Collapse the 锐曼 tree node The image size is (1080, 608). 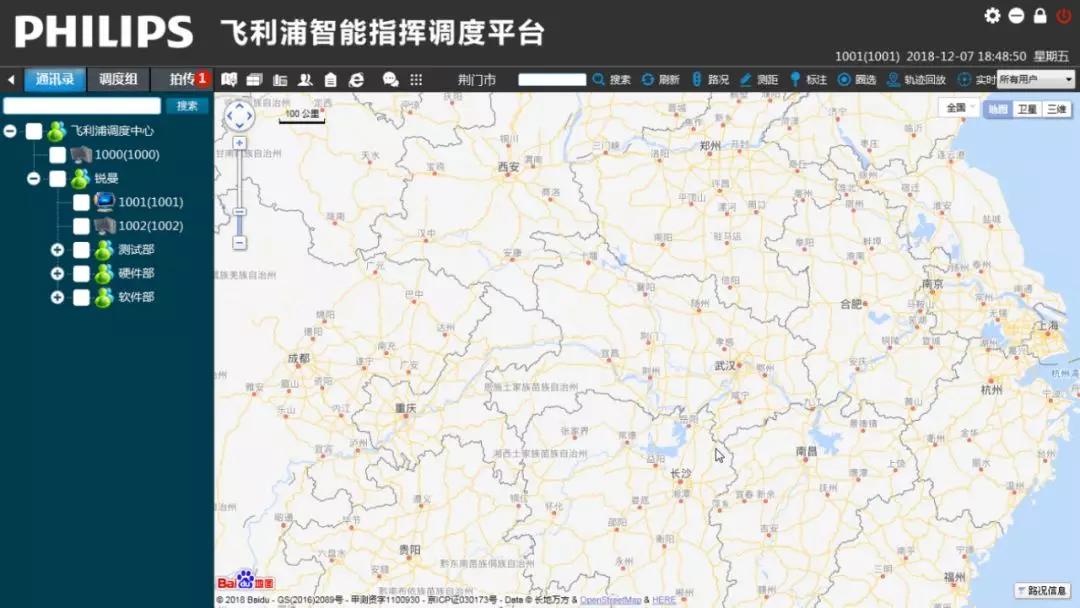coord(34,179)
